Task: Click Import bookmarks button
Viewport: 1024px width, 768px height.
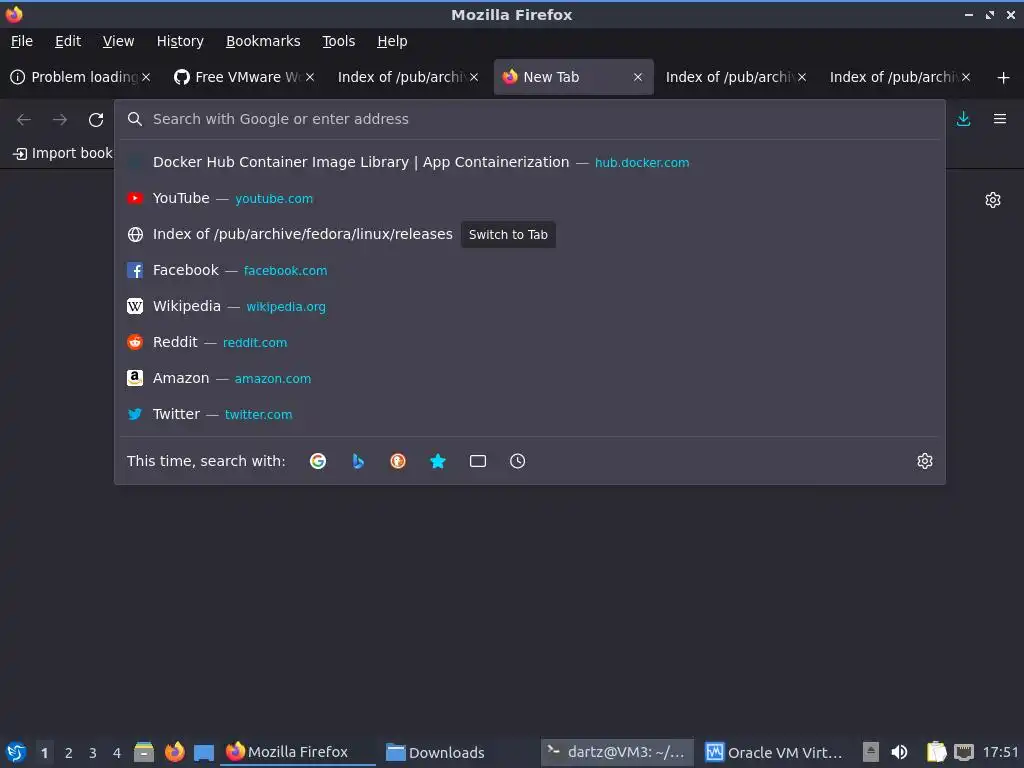Action: (x=63, y=153)
